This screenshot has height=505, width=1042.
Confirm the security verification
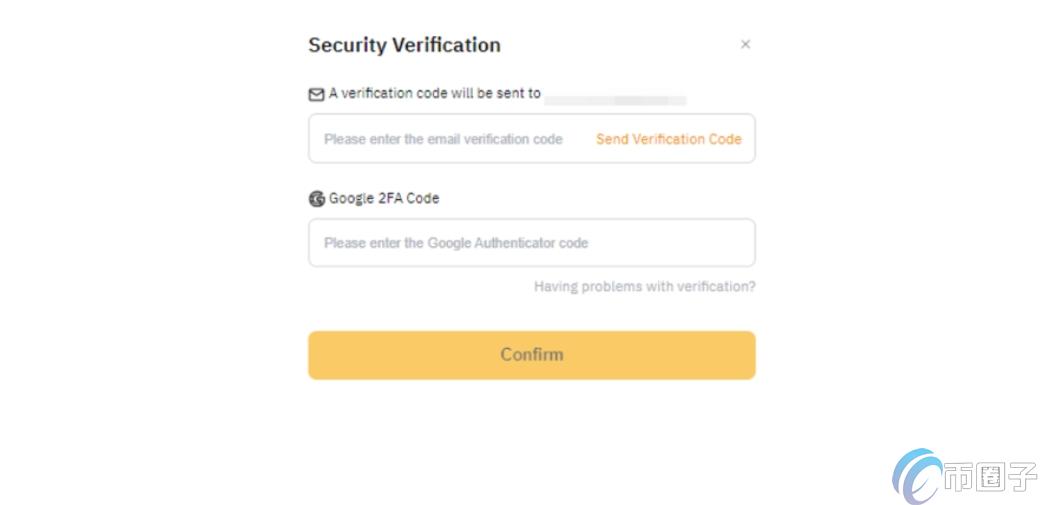(532, 355)
